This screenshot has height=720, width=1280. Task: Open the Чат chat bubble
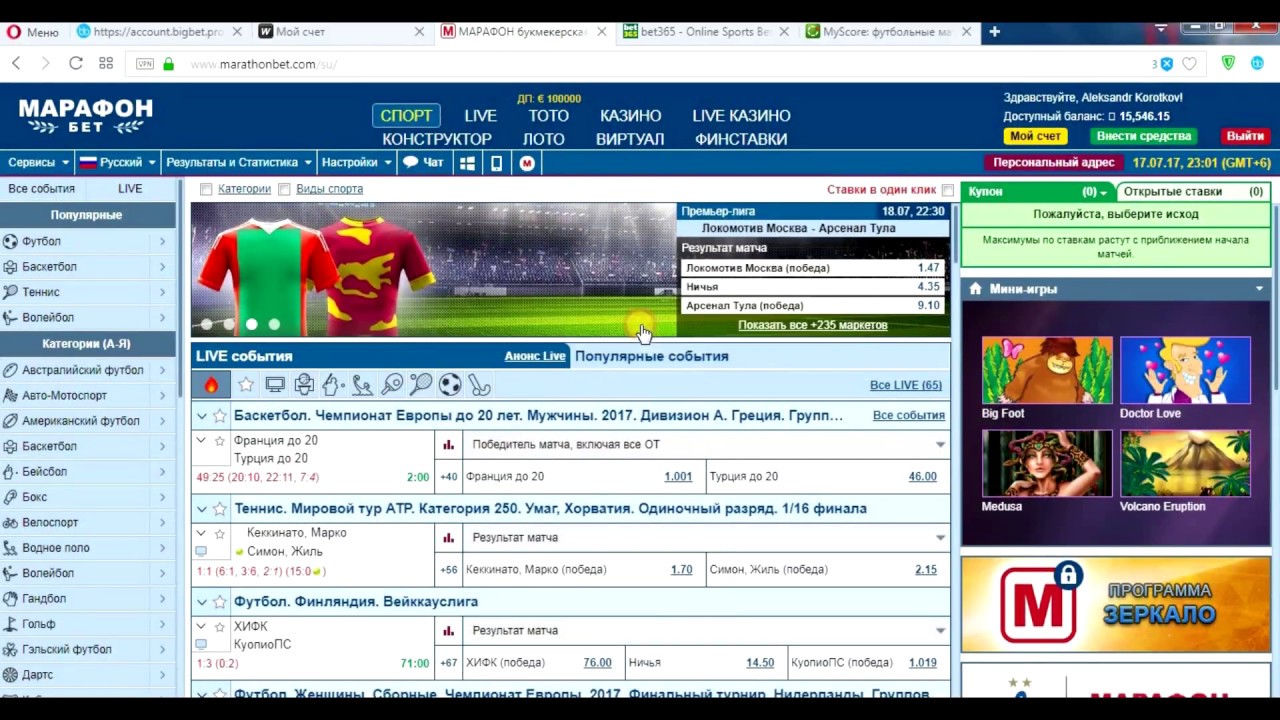(422, 162)
